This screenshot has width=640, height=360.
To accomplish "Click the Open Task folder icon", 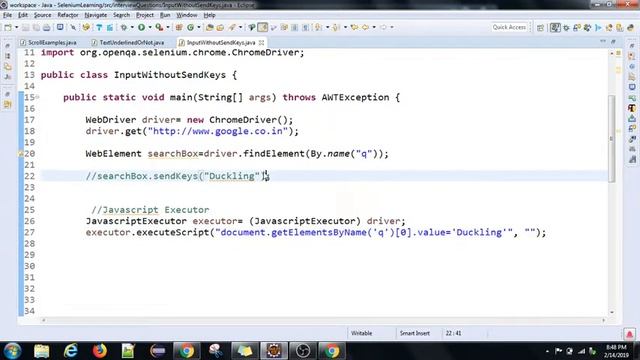I will pos(220,27).
